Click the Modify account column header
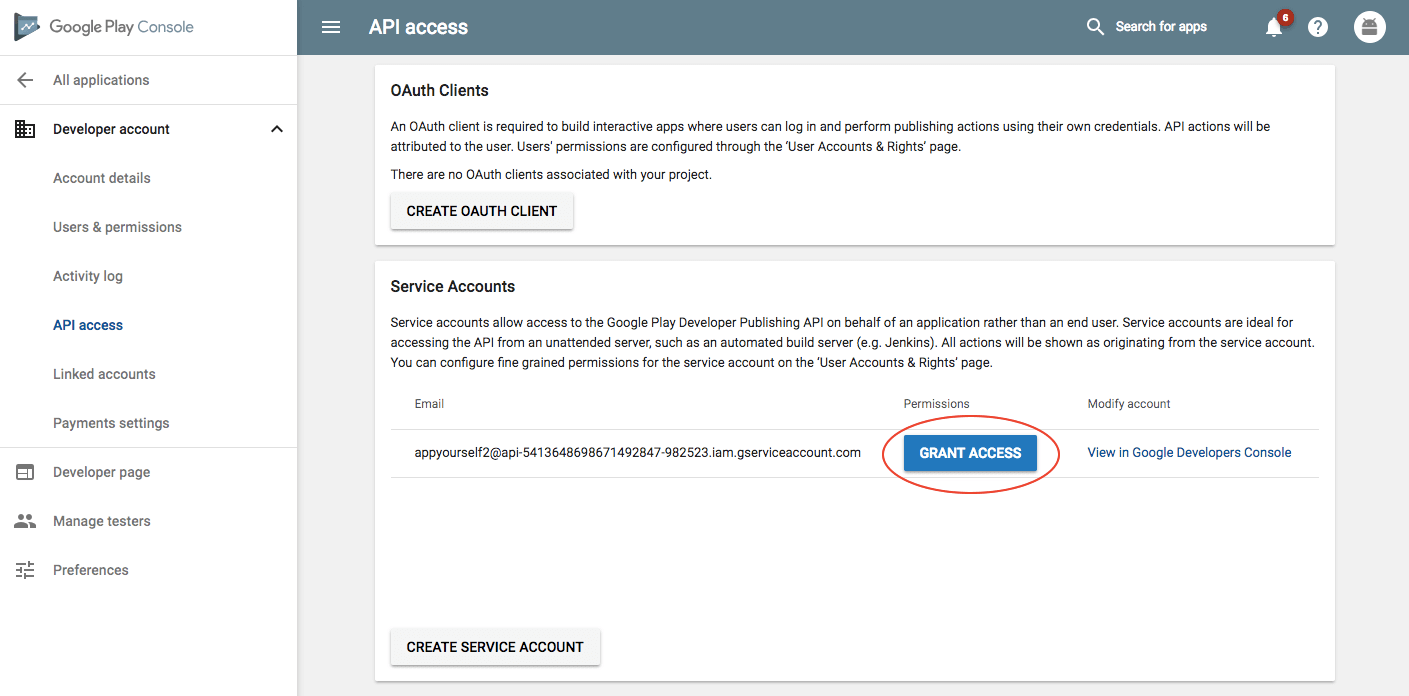1409x696 pixels. point(1129,404)
